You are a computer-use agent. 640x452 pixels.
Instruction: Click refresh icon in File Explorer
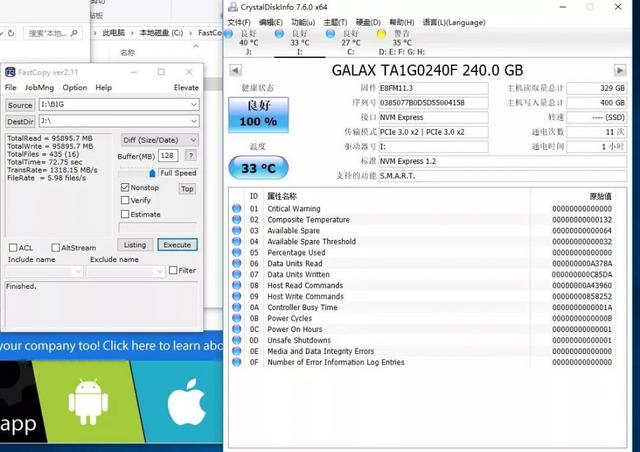11,33
